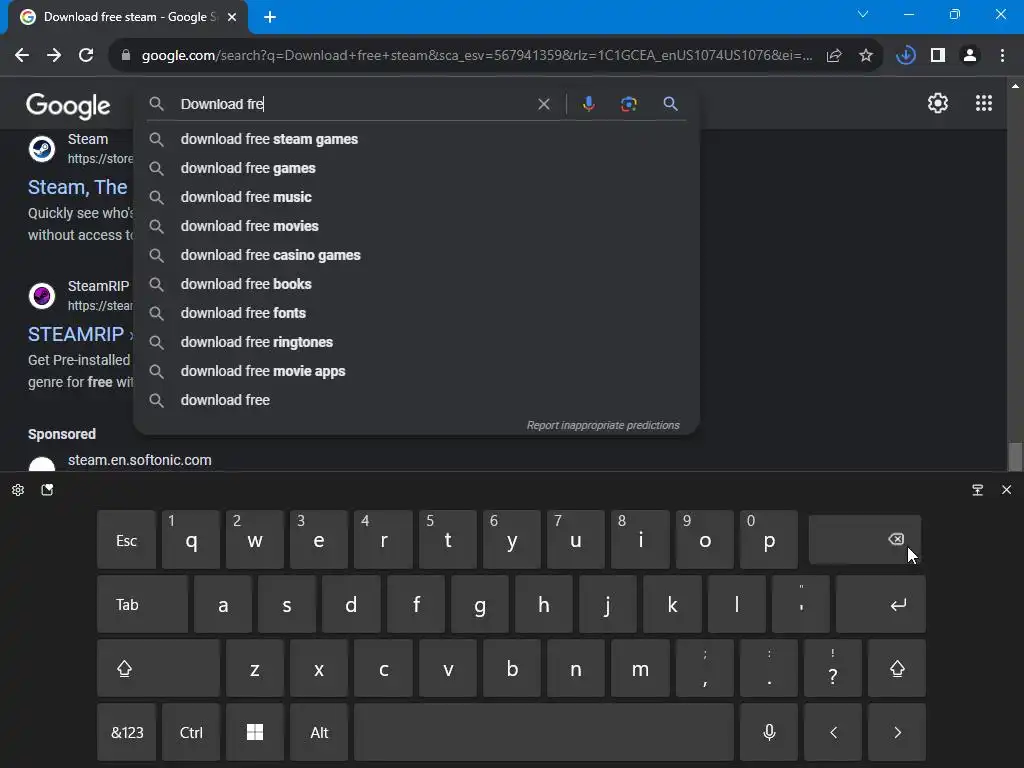Open the Chrome downloads icon
Viewport: 1024px width, 768px height.
905,56
